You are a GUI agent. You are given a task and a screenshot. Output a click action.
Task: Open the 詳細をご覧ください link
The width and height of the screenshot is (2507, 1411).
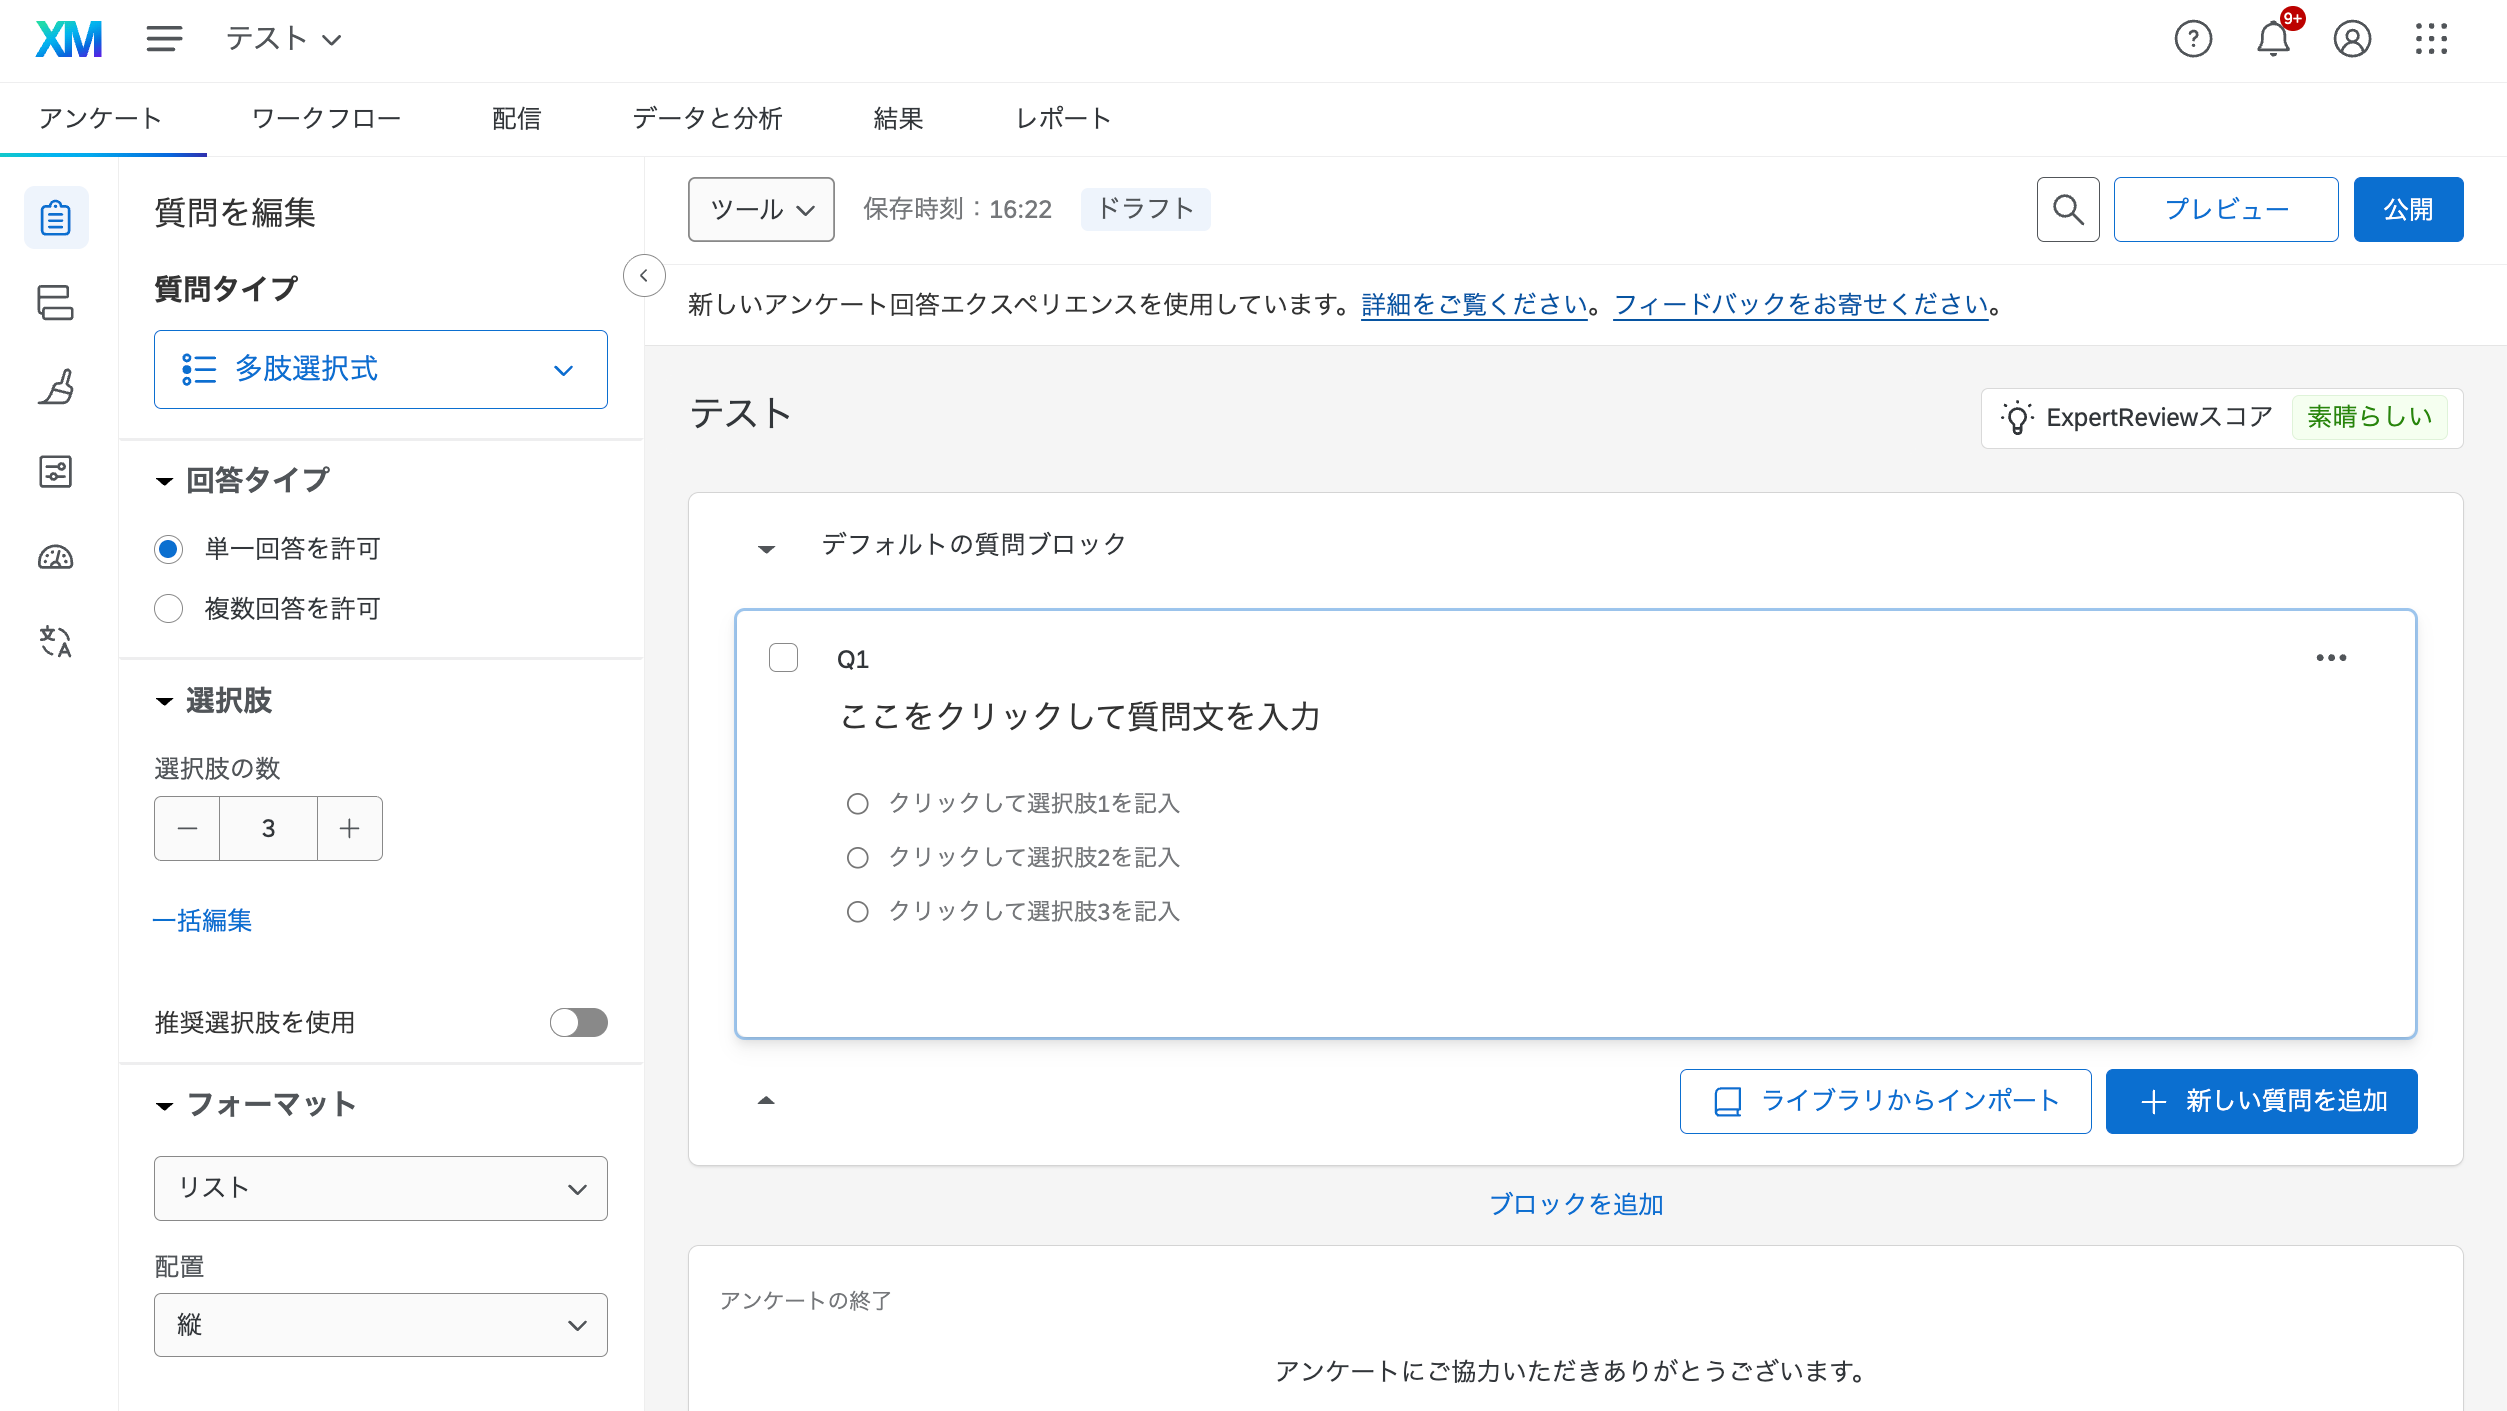[x=1474, y=304]
